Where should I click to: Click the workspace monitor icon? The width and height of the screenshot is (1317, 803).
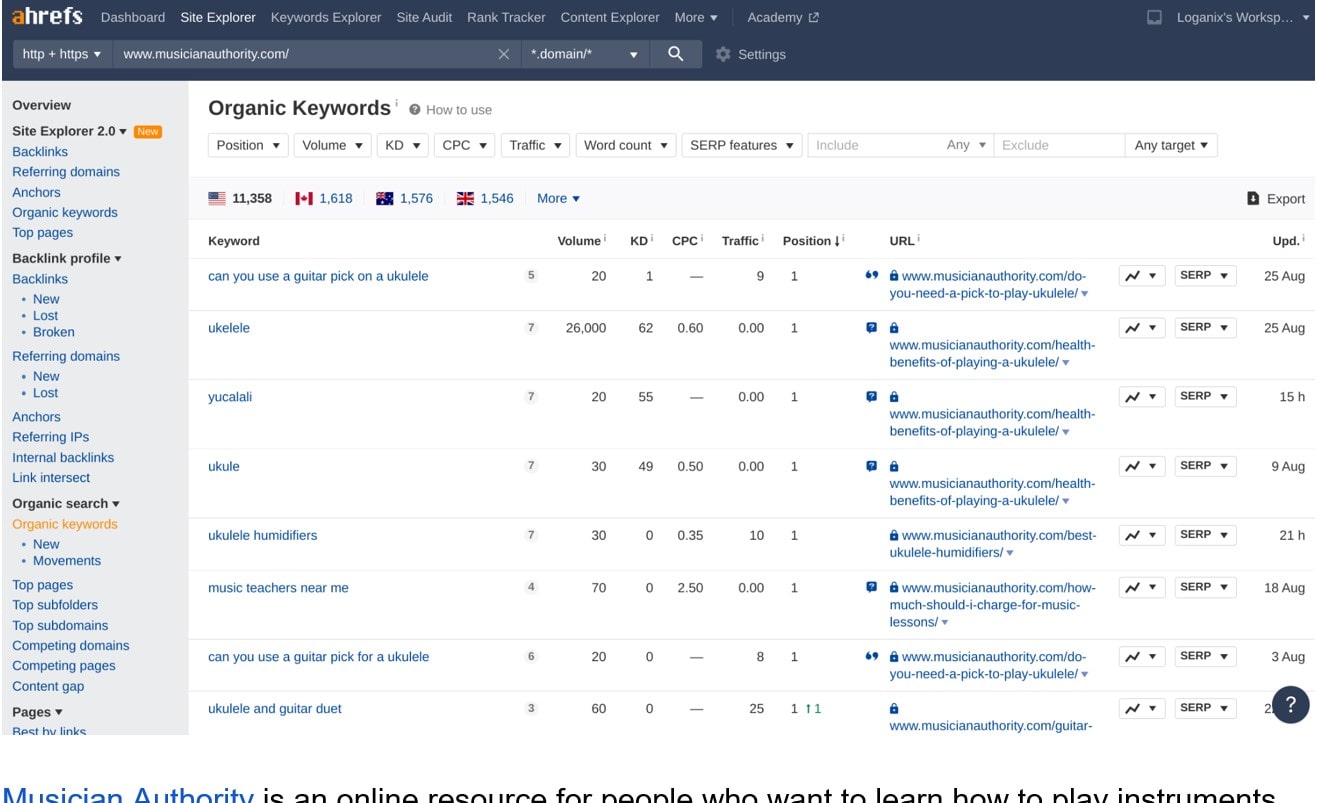click(1155, 17)
